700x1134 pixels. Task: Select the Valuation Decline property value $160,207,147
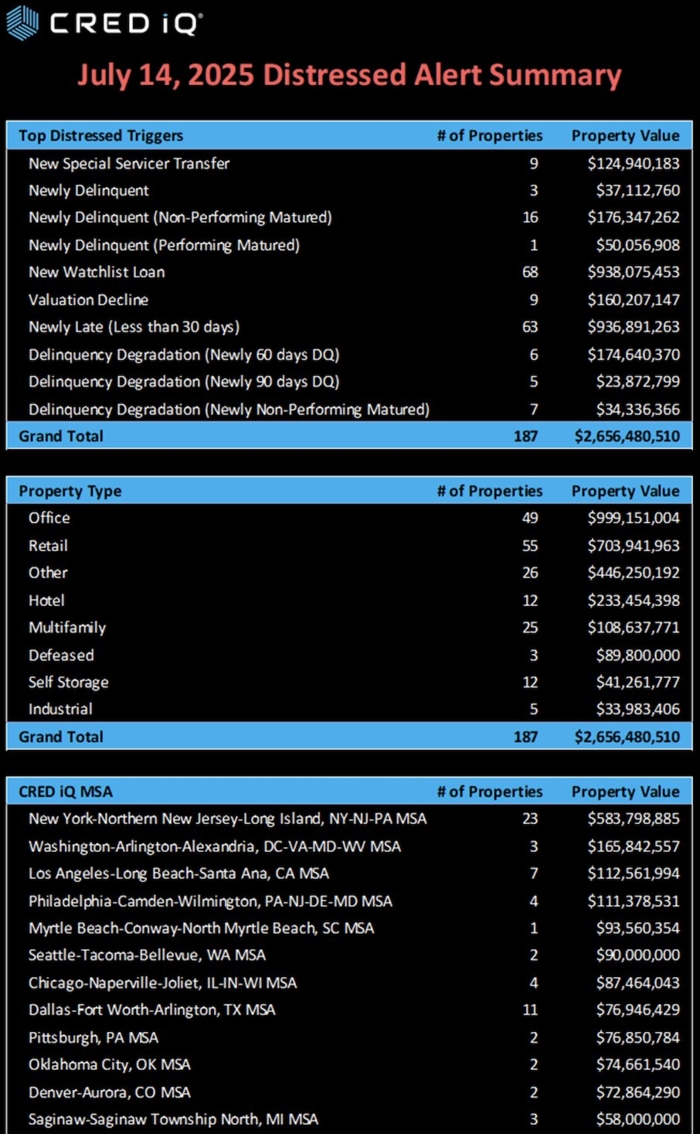point(625,299)
